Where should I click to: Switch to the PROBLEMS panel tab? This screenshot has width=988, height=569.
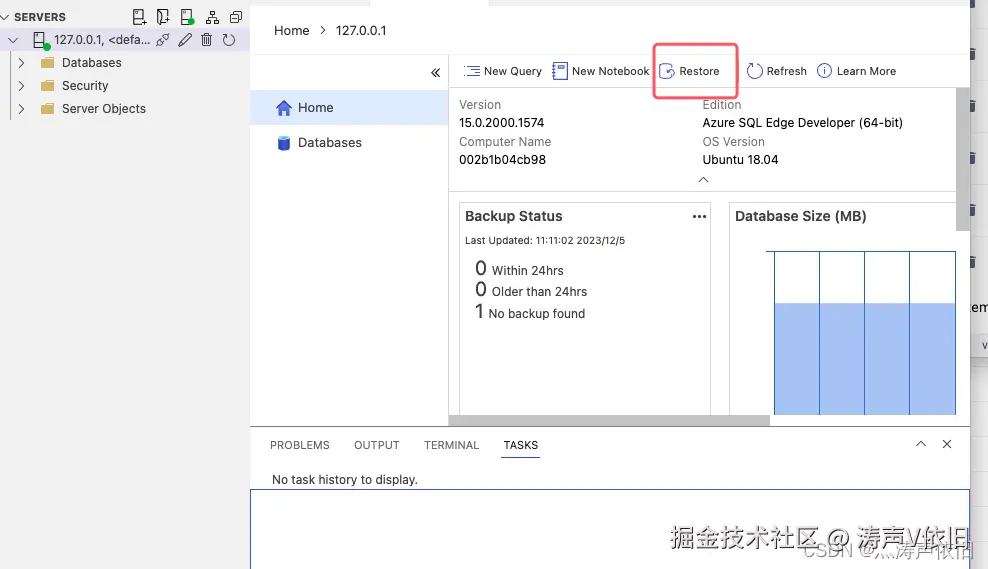(x=300, y=445)
